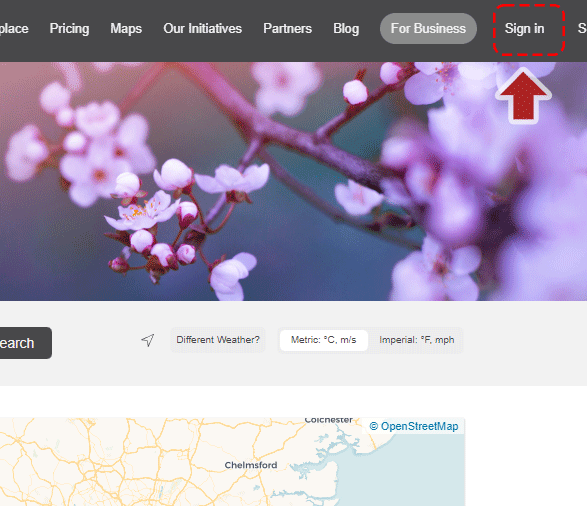Screen dimensions: 587x506
Task: Click the Different Weather? button
Action: pyautogui.click(x=218, y=340)
